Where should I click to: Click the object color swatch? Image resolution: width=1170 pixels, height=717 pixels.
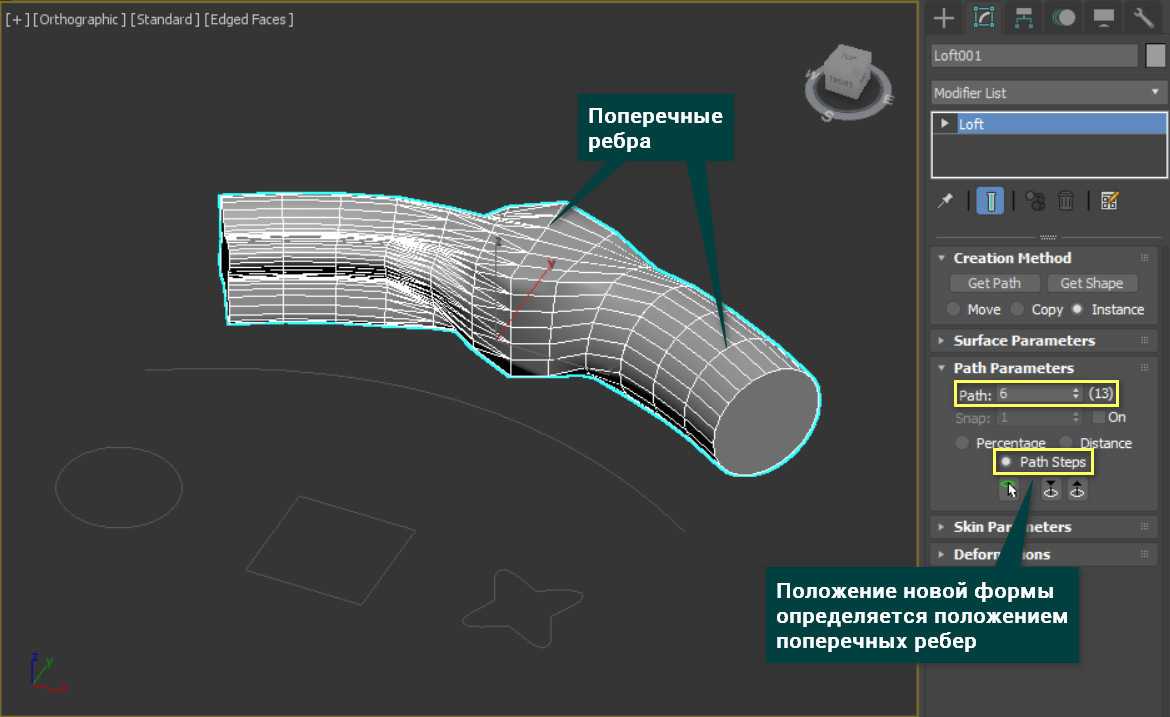(x=1155, y=56)
